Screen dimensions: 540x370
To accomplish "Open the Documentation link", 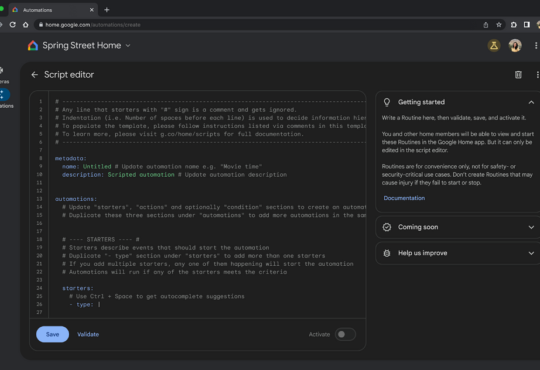I will coord(404,198).
